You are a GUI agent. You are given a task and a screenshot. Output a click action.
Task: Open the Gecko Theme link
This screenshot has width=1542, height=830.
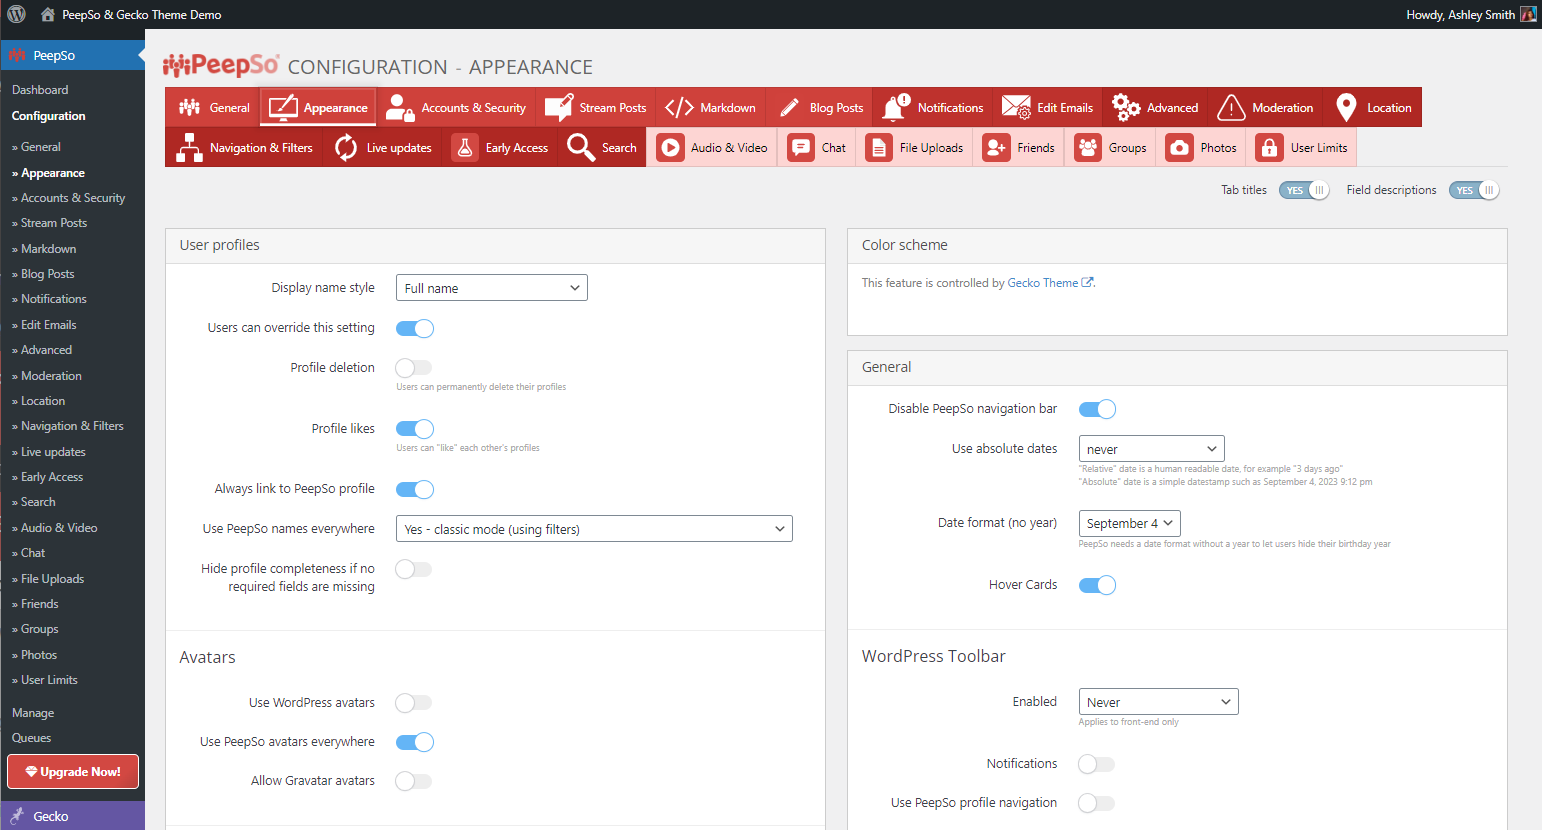[x=1050, y=283]
